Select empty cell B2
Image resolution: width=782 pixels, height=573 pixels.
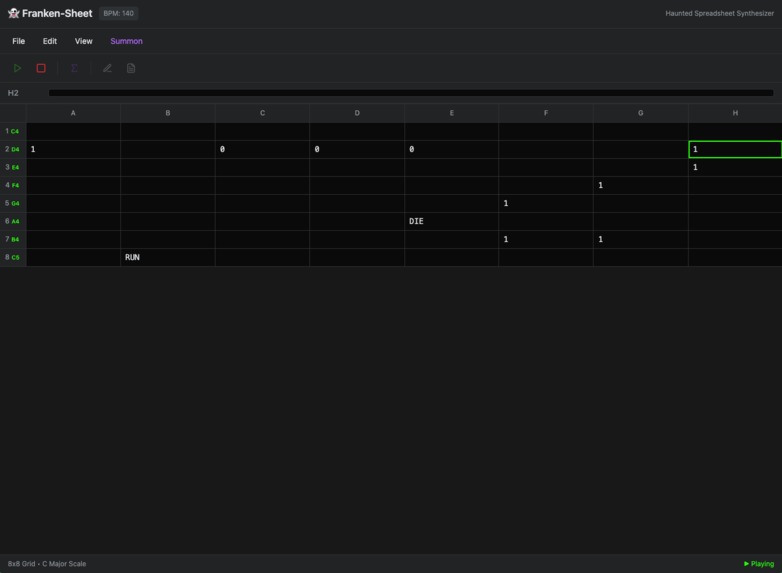(168, 150)
